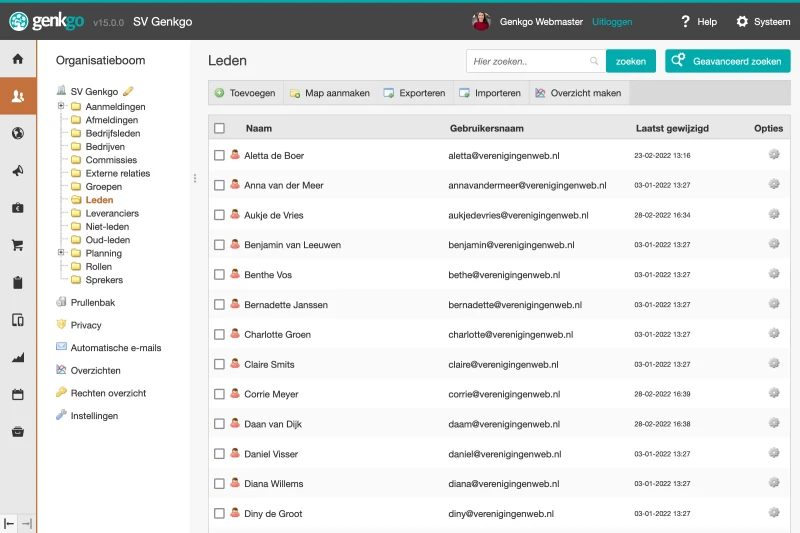
Task: Toggle the select-all checkbox in table header
Action: tap(219, 128)
